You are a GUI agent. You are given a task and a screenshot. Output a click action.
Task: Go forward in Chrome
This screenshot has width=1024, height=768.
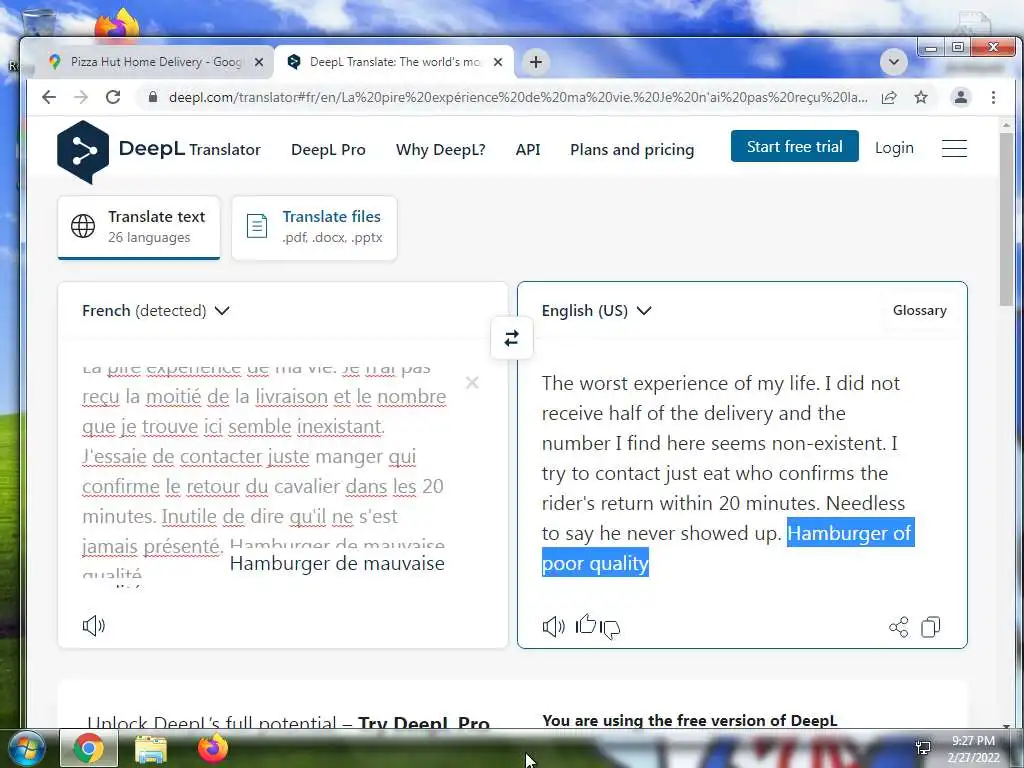tap(80, 97)
